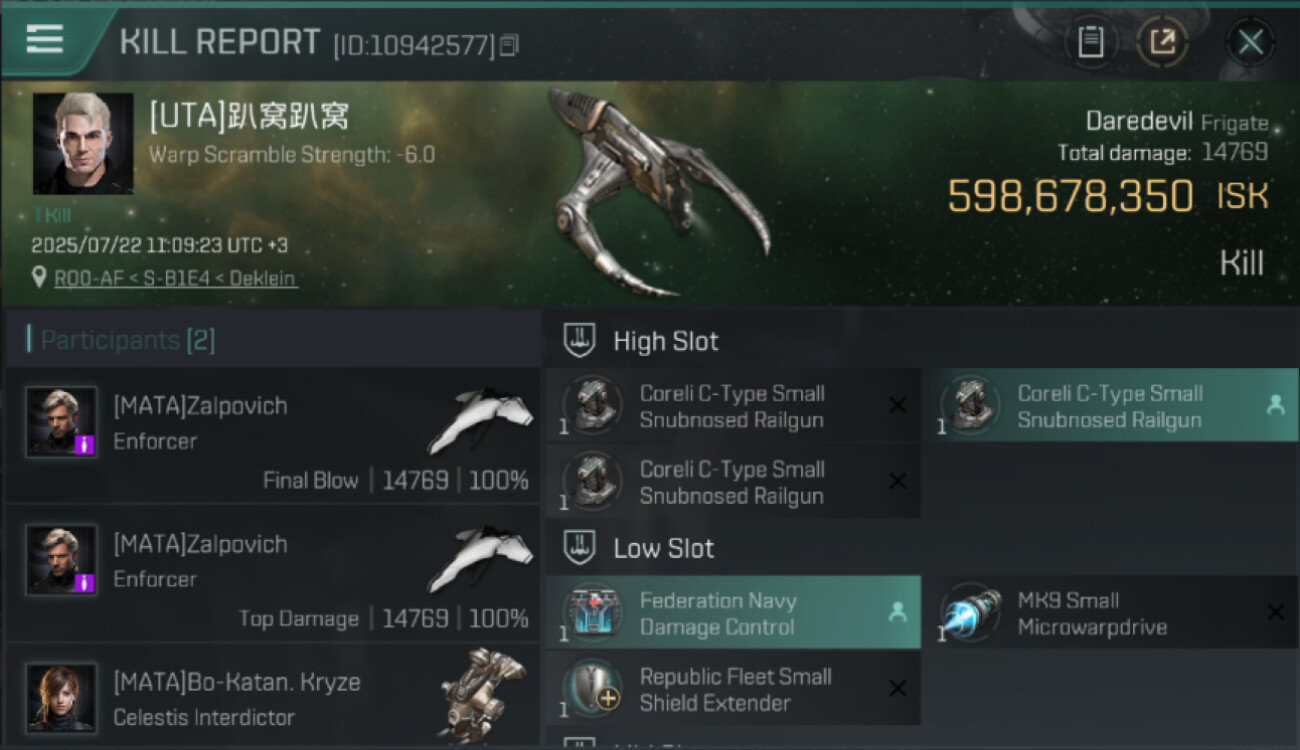Open victim pilot portrait
The height and width of the screenshot is (750, 1300).
[x=83, y=144]
